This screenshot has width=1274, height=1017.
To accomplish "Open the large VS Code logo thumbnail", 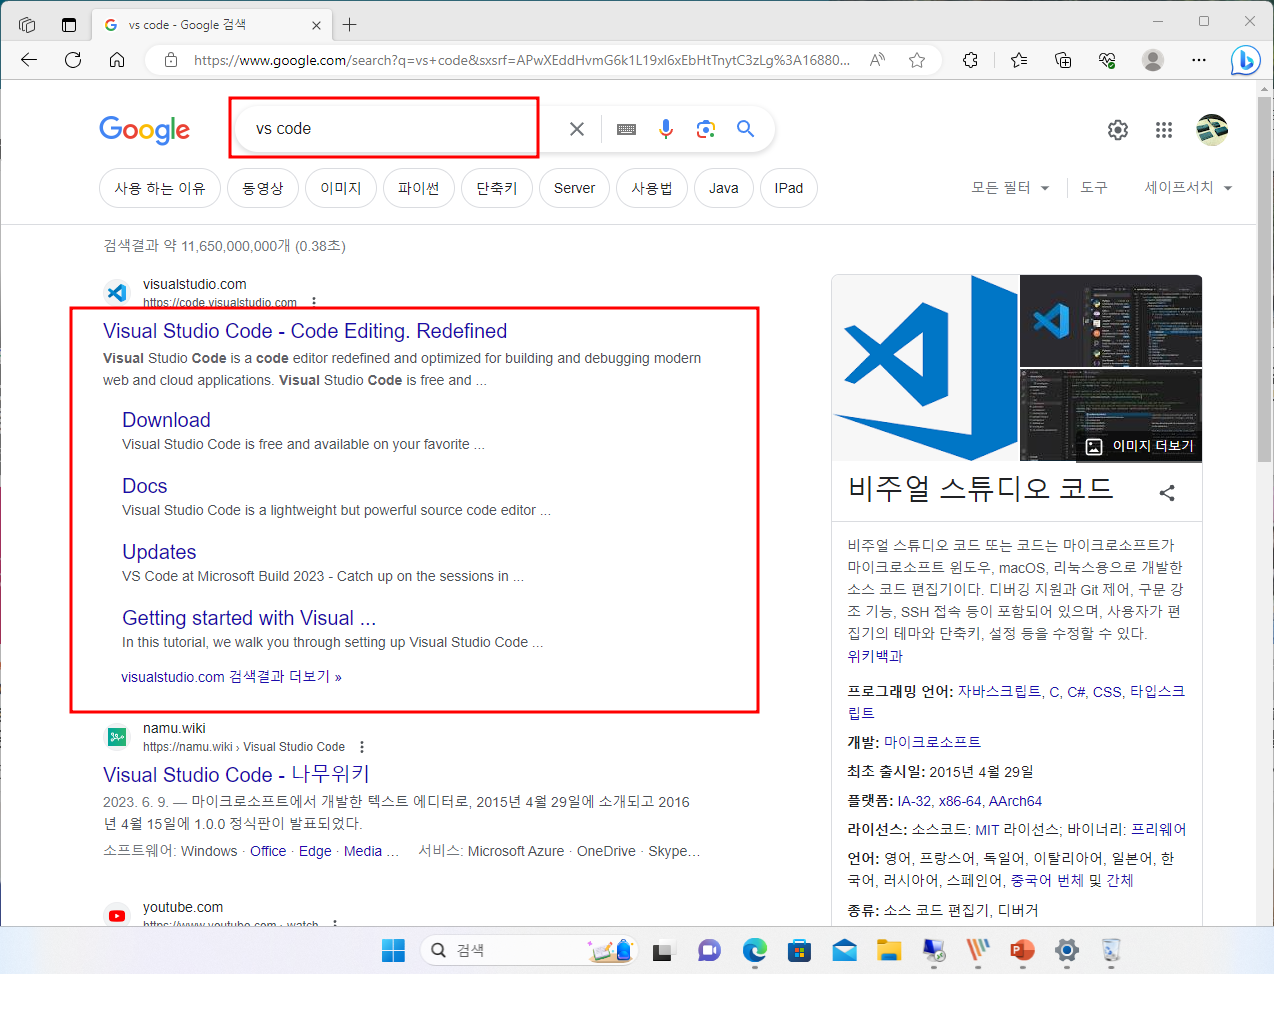I will click(925, 368).
